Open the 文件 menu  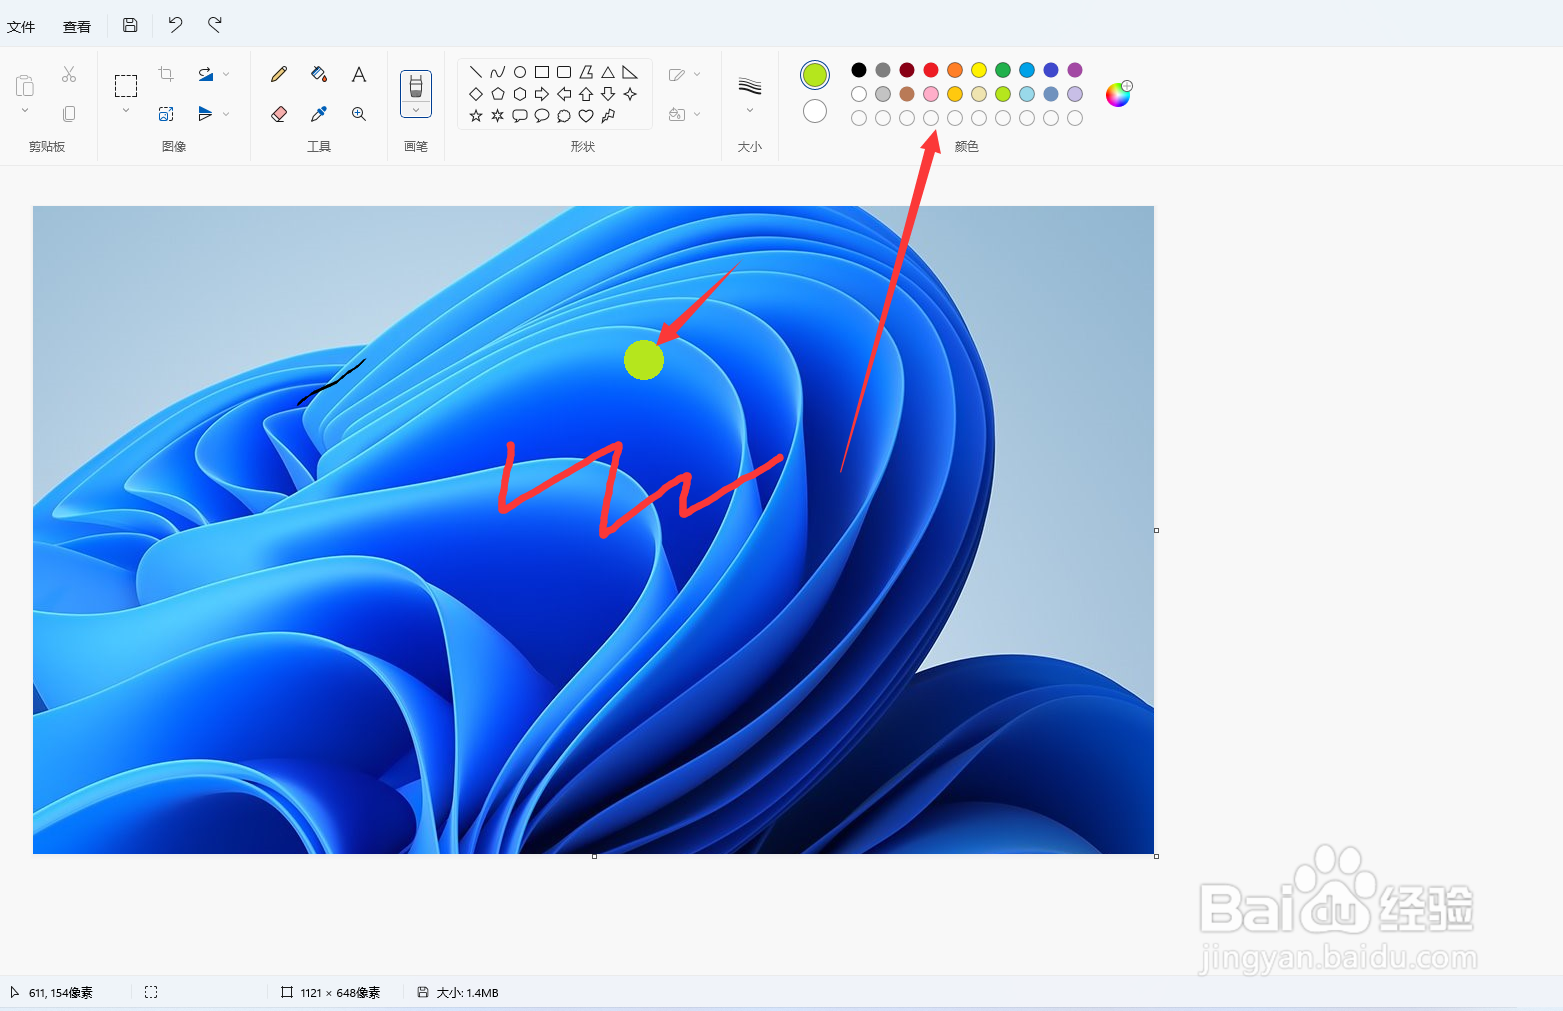[x=21, y=27]
